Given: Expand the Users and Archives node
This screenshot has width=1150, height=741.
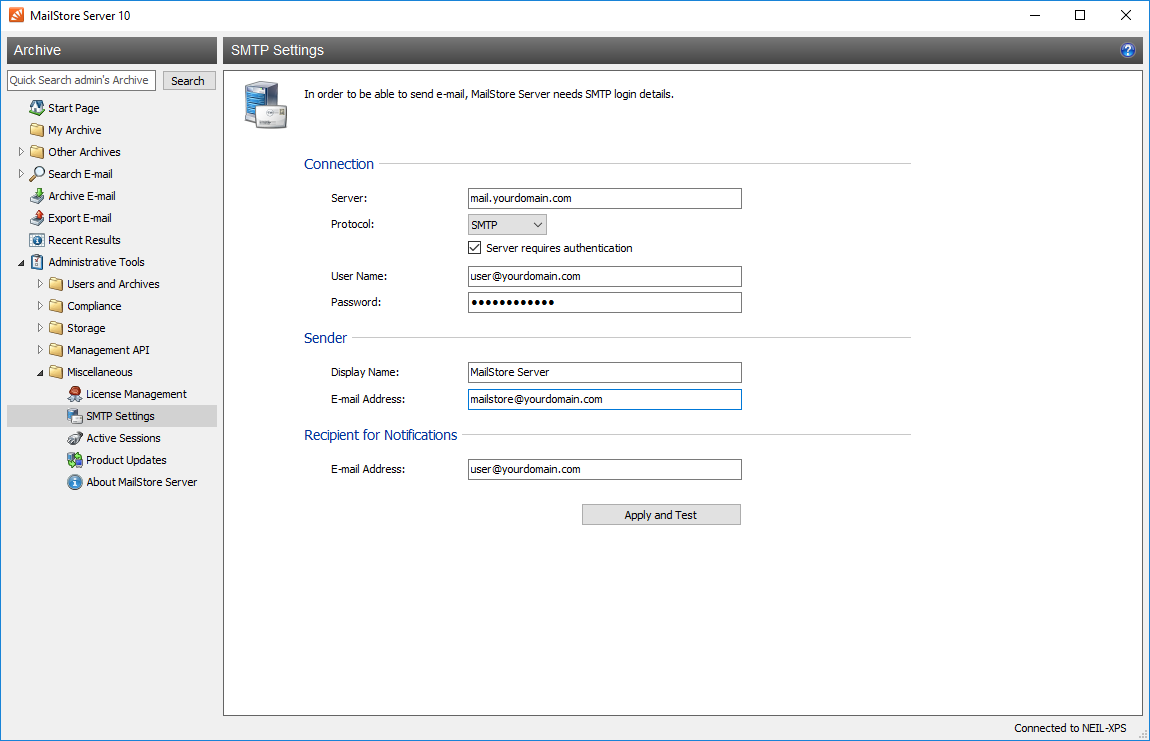Looking at the screenshot, I should point(40,284).
